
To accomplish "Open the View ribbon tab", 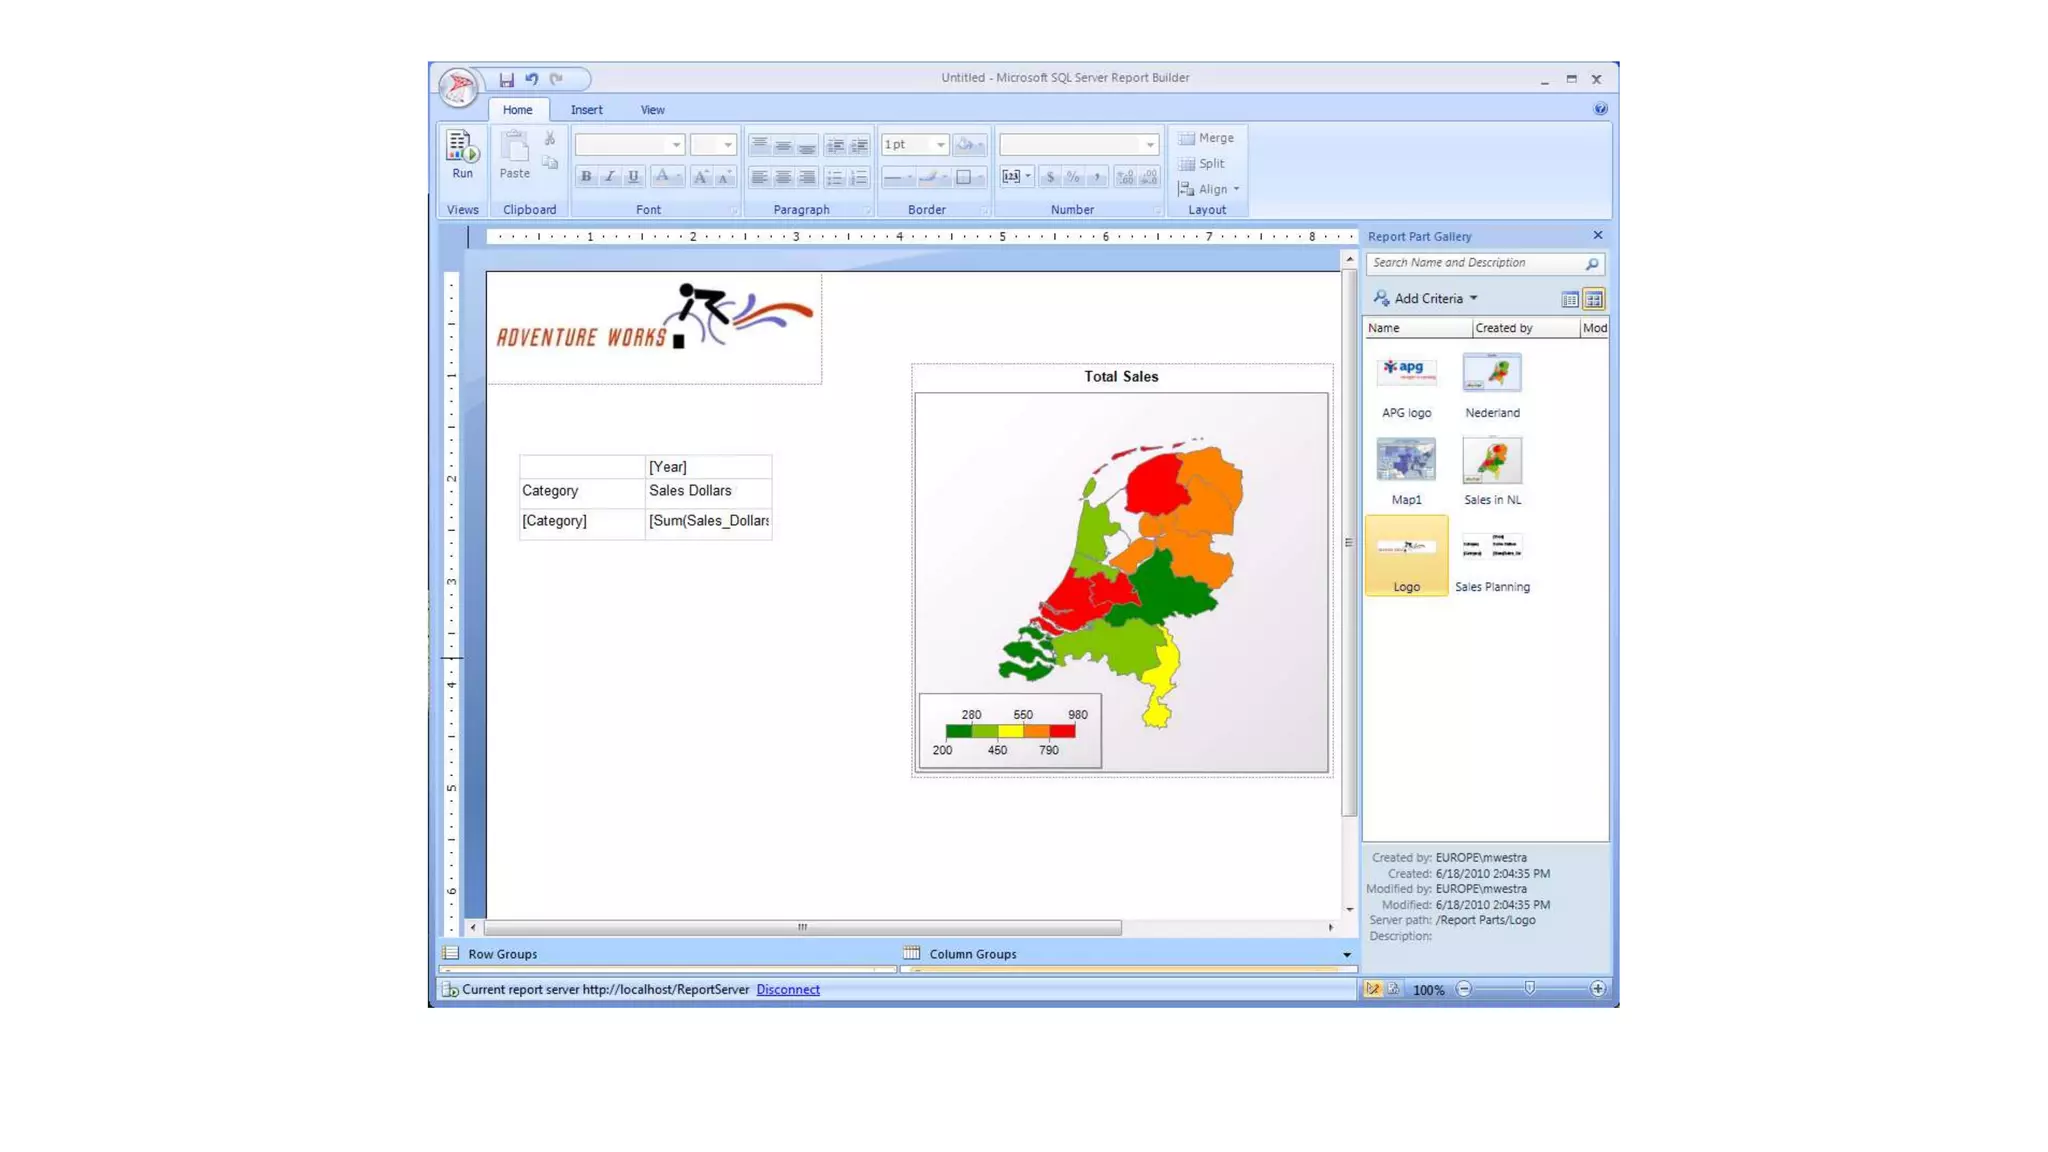I will tap(652, 110).
